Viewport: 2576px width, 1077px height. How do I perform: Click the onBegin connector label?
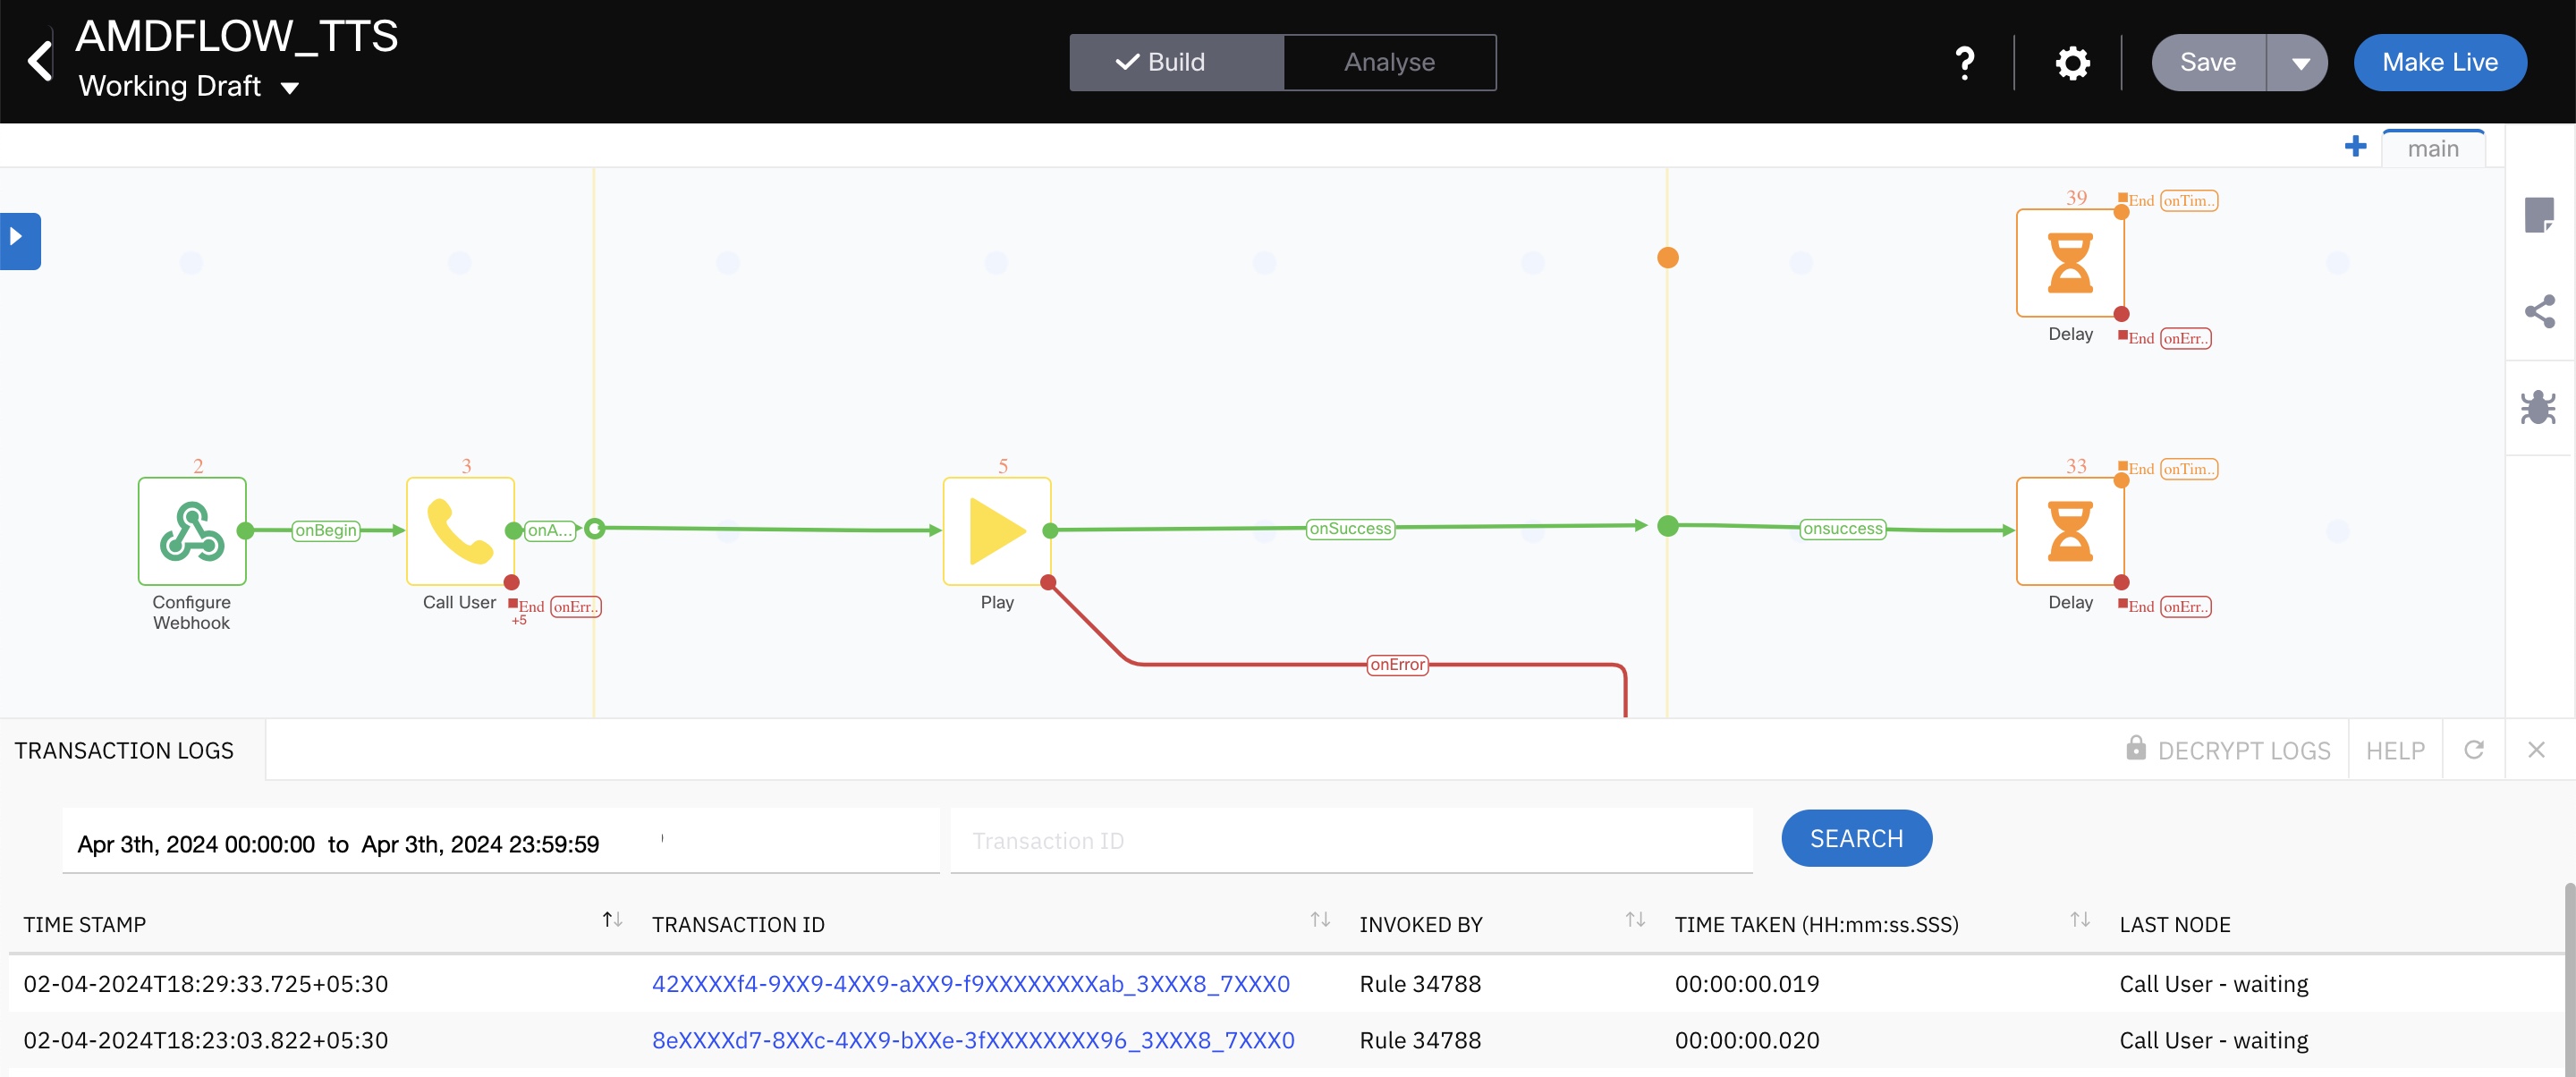(x=326, y=530)
